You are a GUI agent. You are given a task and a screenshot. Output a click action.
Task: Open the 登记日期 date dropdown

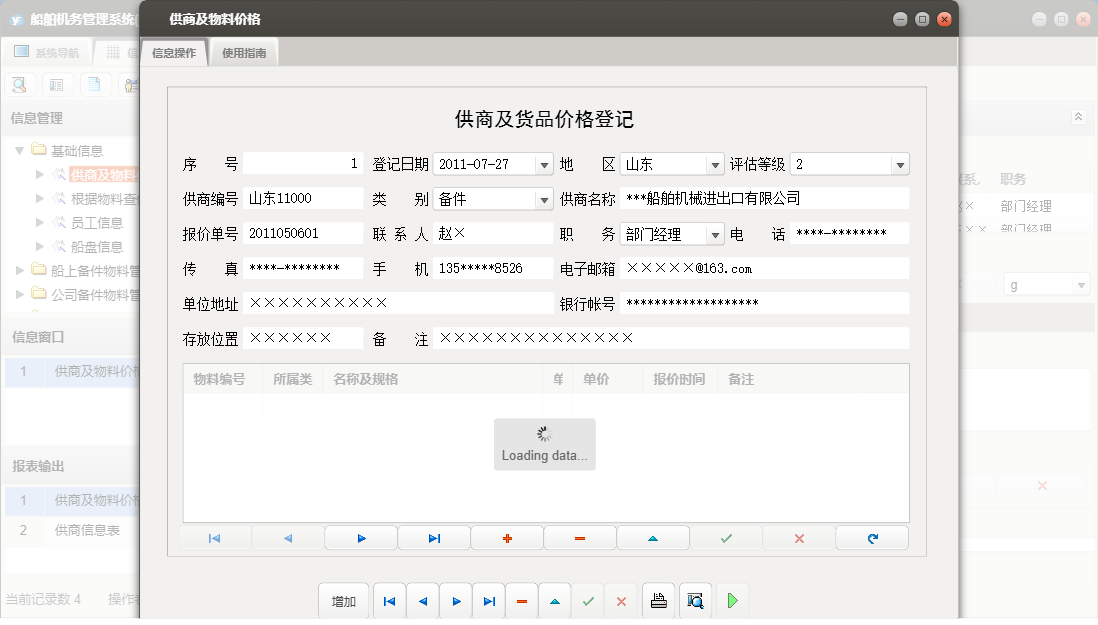coord(544,165)
